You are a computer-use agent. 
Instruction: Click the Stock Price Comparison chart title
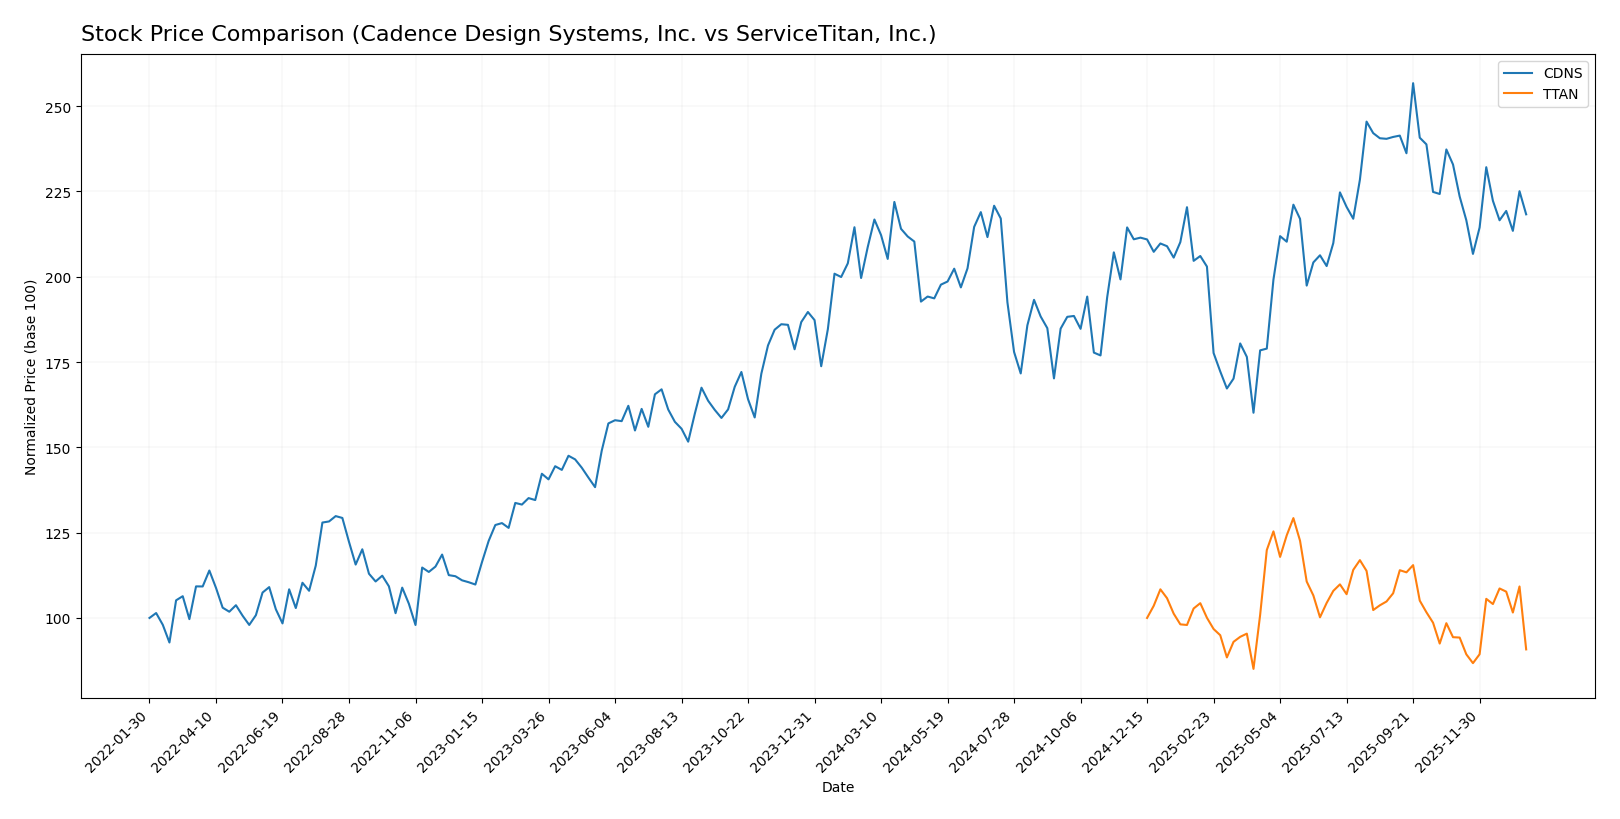pyautogui.click(x=508, y=35)
